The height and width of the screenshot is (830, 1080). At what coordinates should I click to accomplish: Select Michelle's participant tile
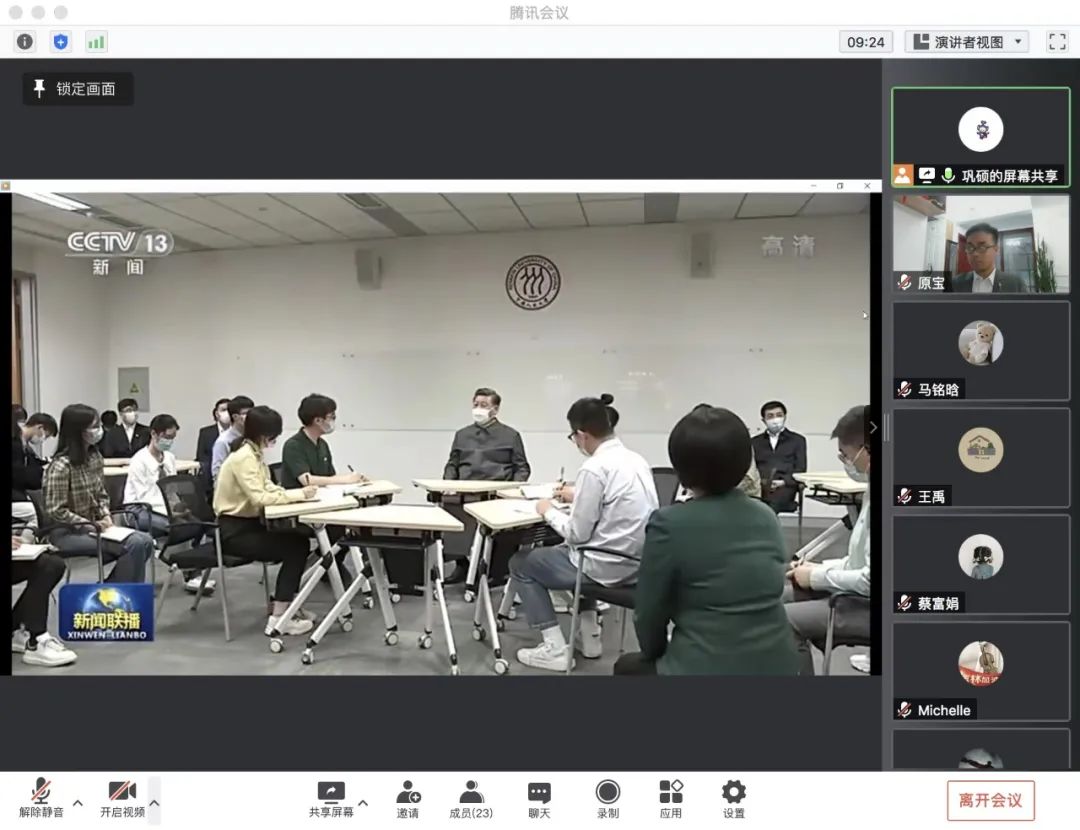pyautogui.click(x=981, y=671)
